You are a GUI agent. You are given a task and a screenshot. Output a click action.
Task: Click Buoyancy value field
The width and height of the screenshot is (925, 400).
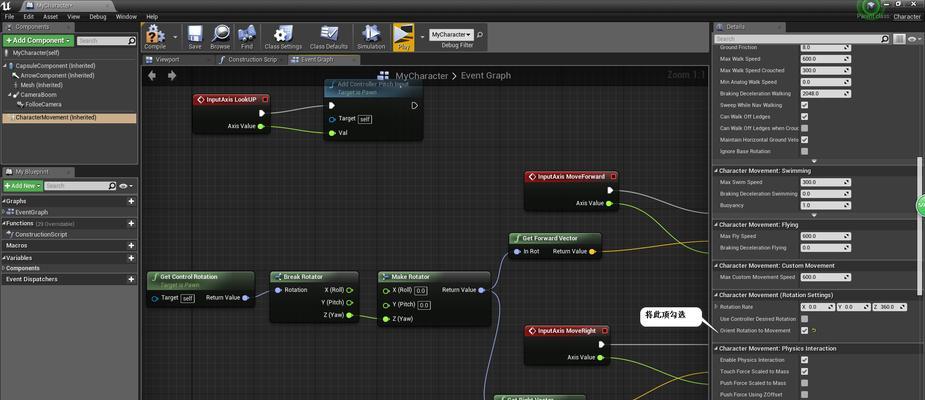coord(825,205)
